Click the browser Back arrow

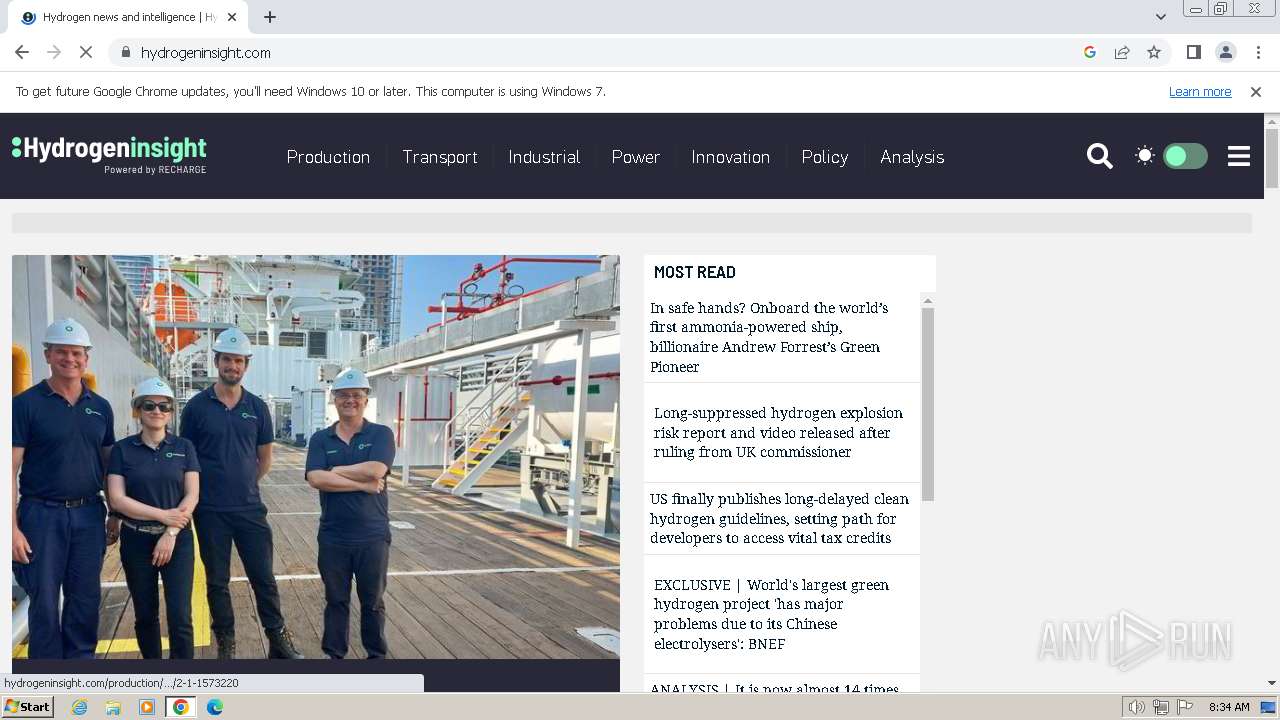(22, 52)
